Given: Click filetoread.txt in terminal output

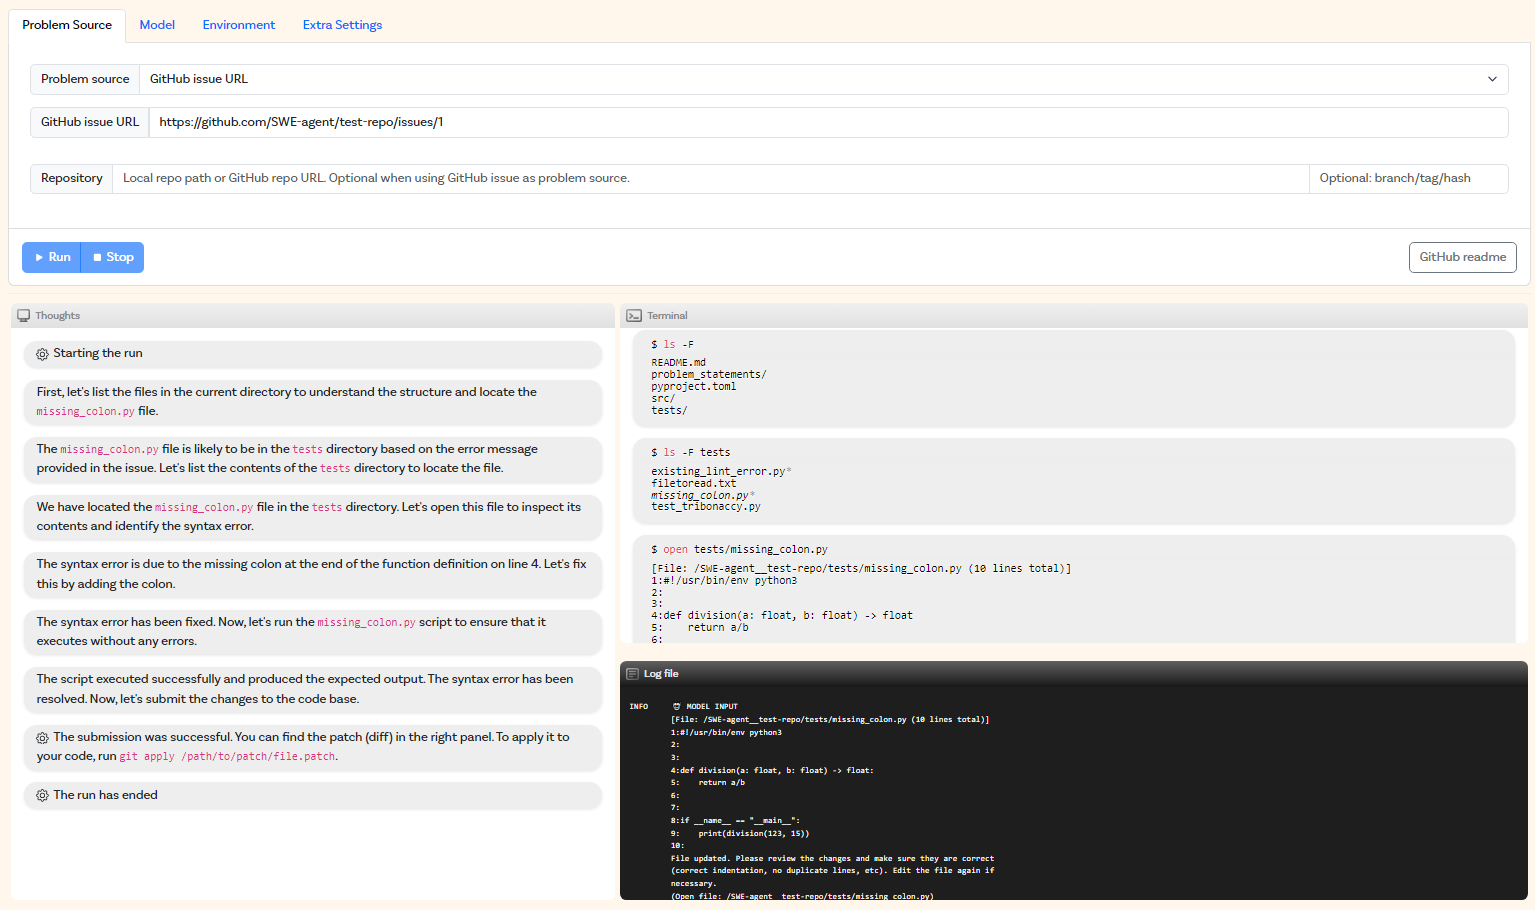Looking at the screenshot, I should (x=694, y=483).
